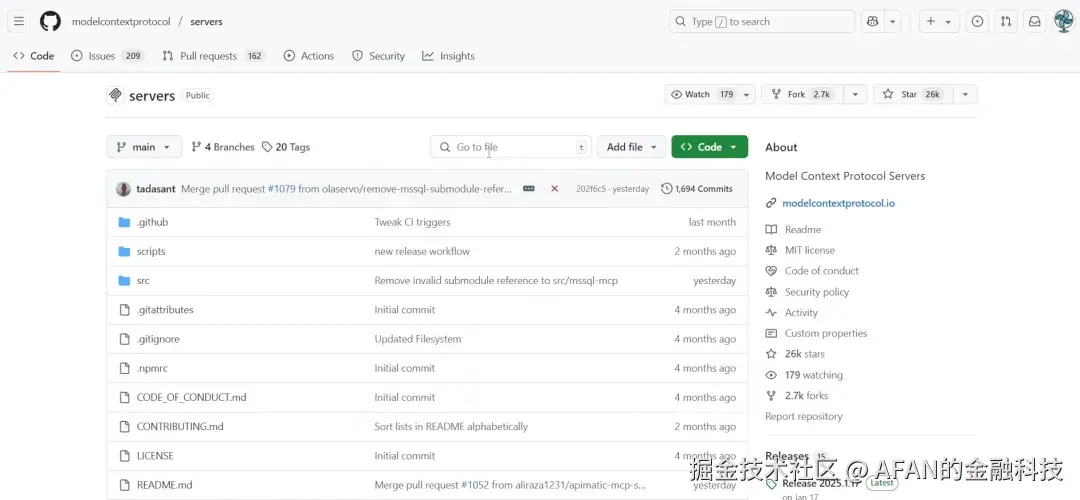Screen dimensions: 1080x500
Task: Open the Star lists dropdown arrow
Action: (965, 94)
